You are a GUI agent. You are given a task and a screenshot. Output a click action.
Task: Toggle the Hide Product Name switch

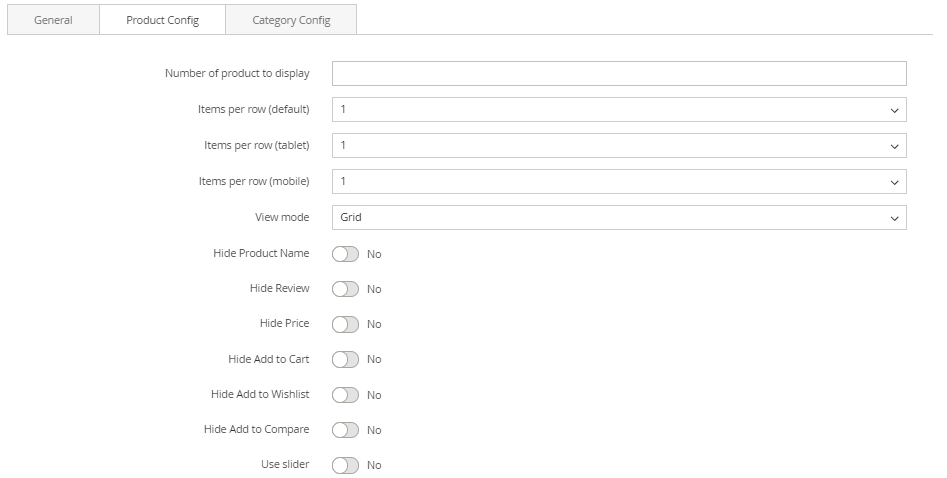pos(345,254)
